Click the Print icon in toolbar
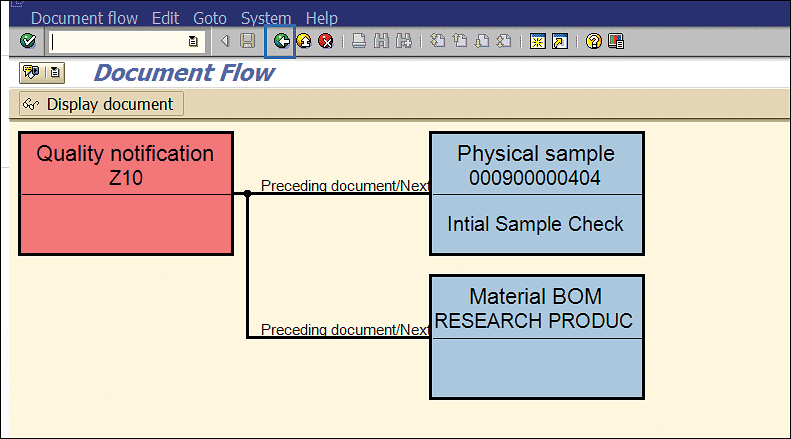Image resolution: width=791 pixels, height=439 pixels. coord(359,41)
